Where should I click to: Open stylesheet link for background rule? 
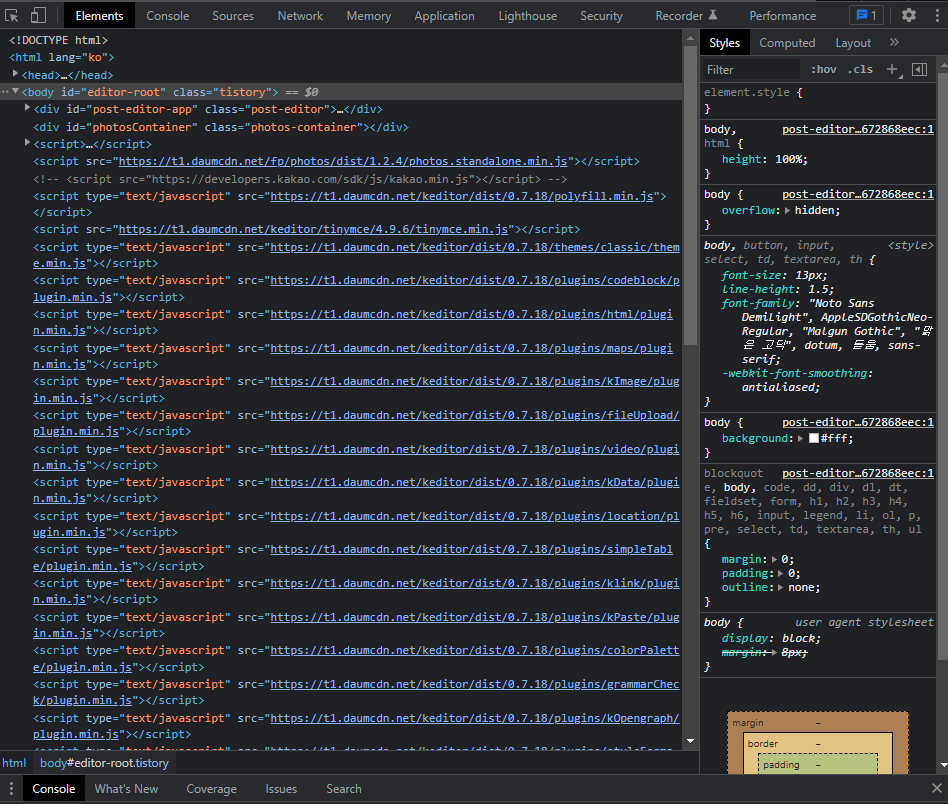(x=857, y=422)
